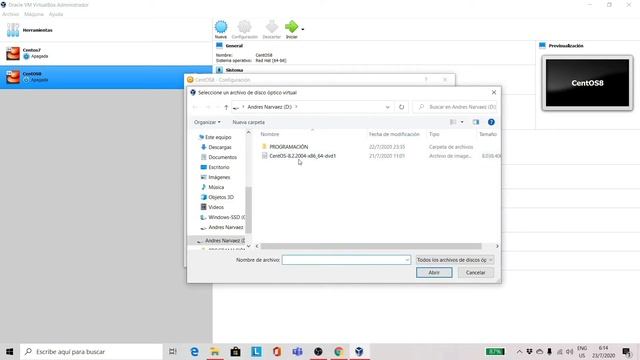Click the General section header
This screenshot has width=640, height=360.
coord(234,46)
